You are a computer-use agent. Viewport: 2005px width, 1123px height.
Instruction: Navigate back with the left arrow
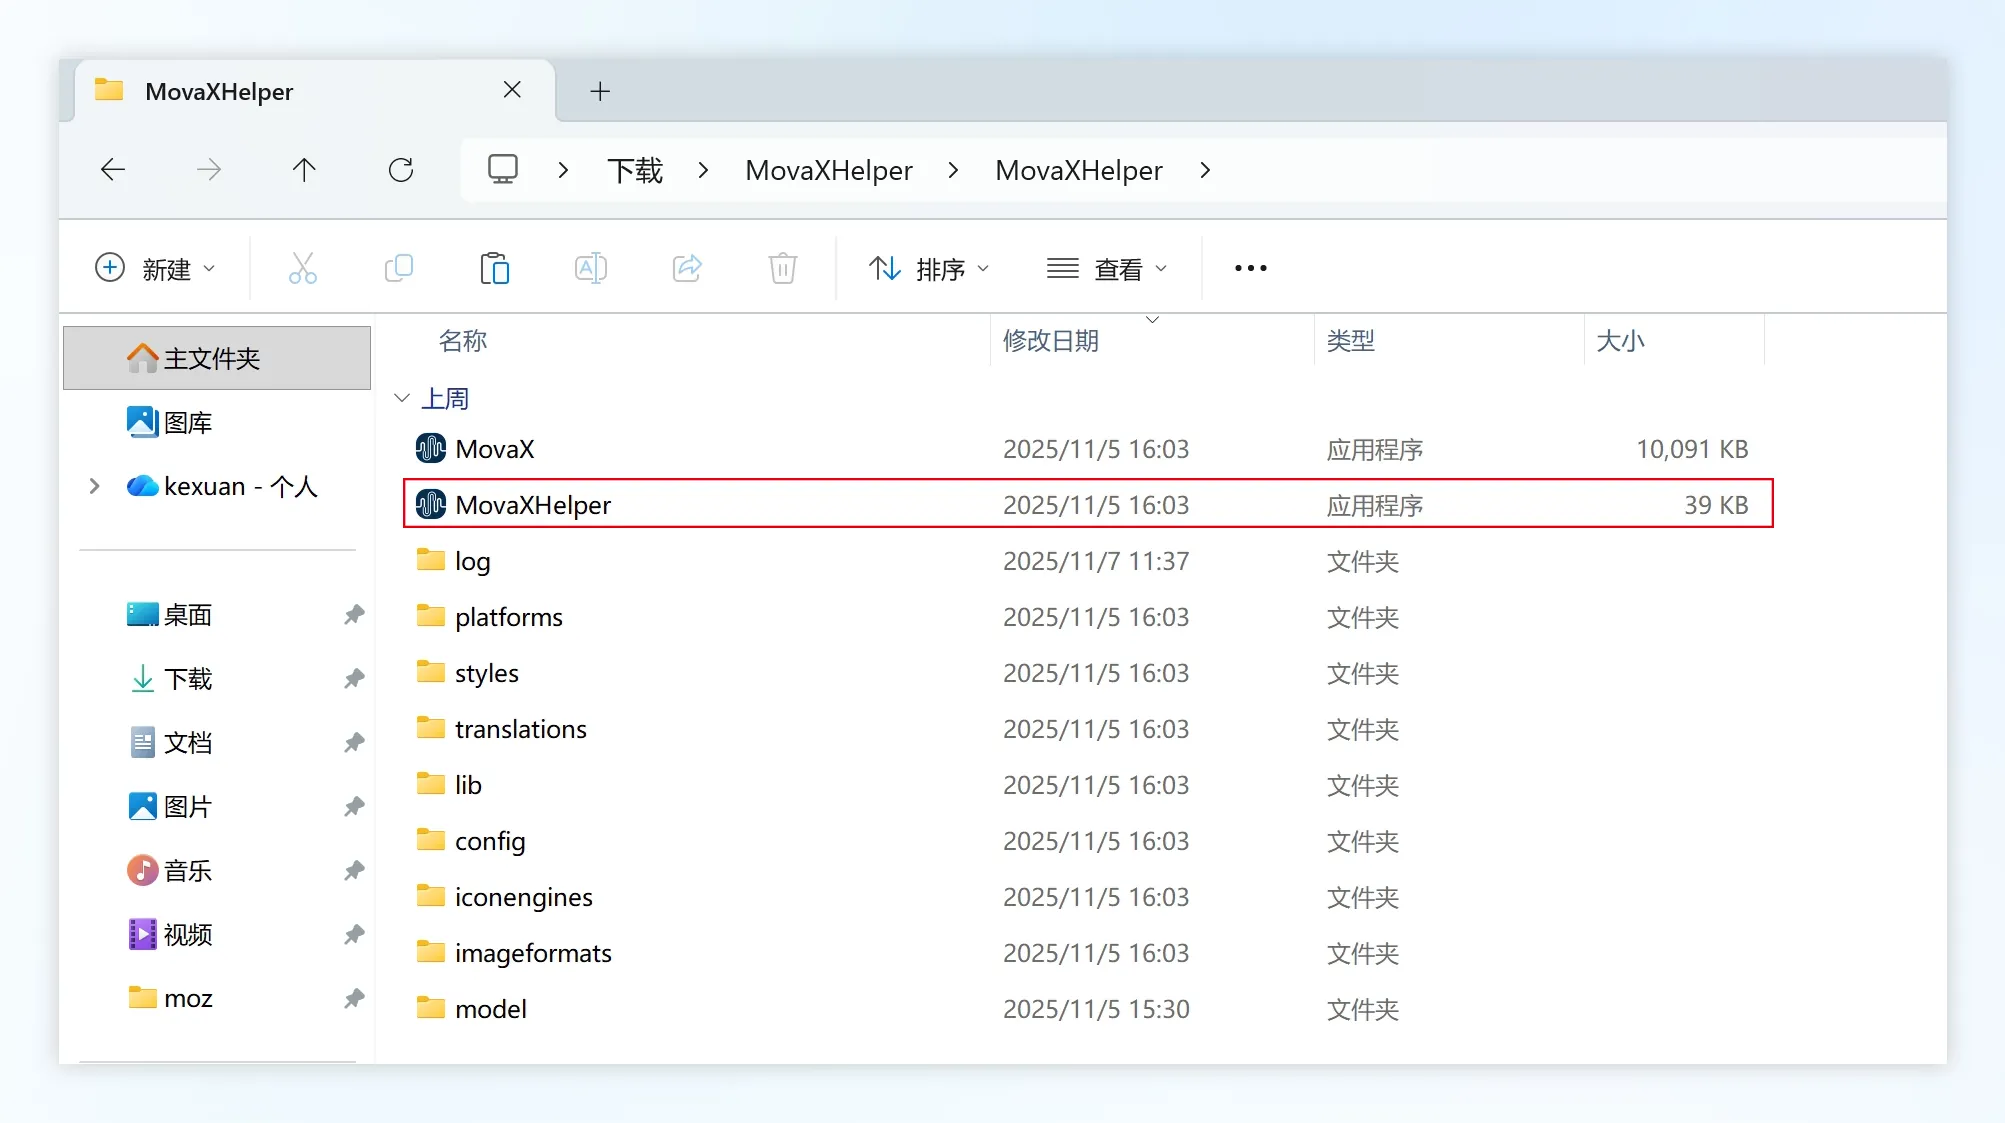click(x=113, y=170)
